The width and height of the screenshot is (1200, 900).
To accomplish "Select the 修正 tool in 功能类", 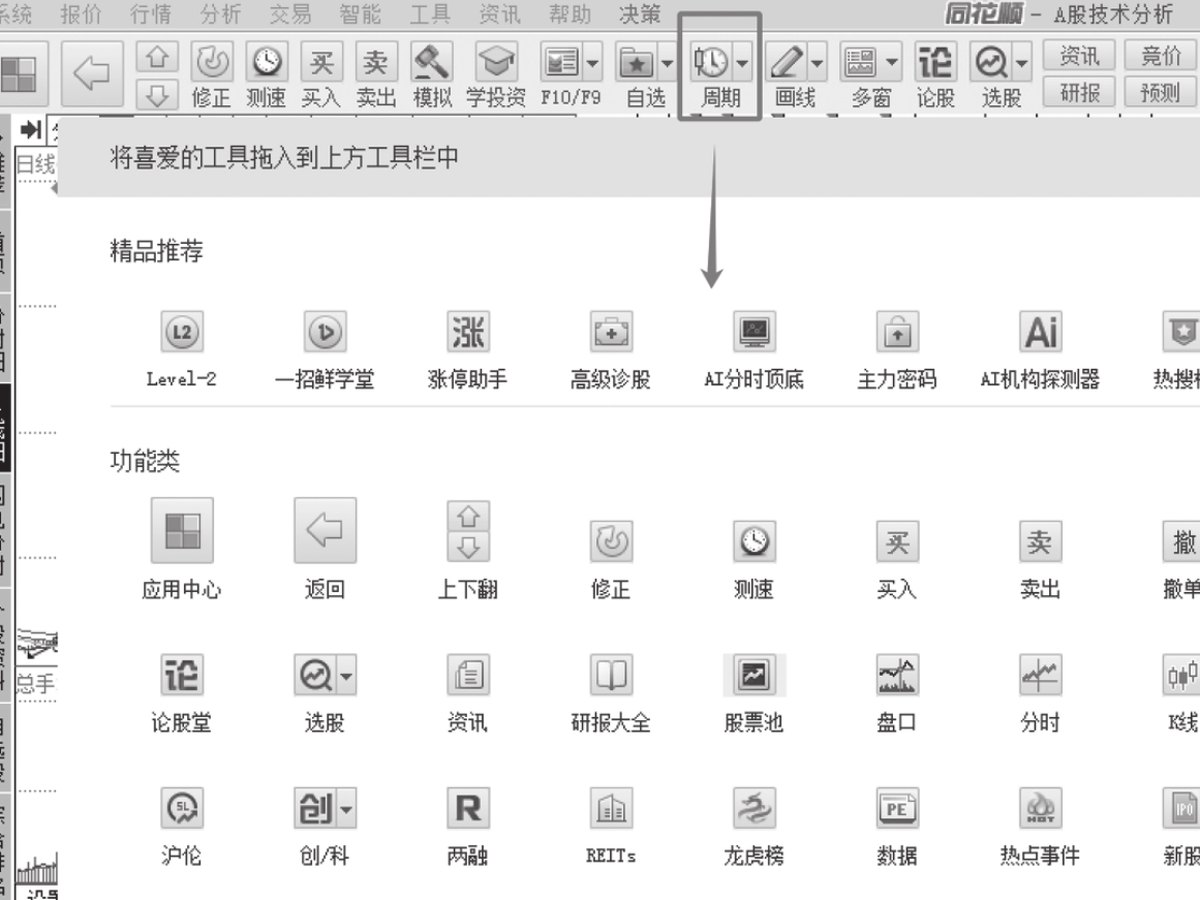I will coord(610,542).
